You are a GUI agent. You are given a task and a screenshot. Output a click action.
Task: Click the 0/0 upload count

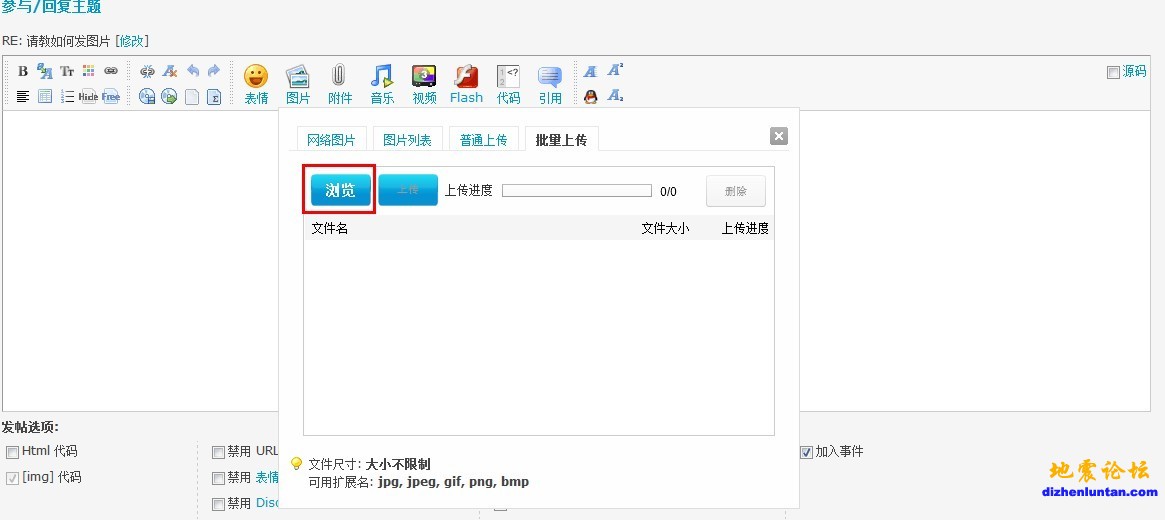coord(668,192)
